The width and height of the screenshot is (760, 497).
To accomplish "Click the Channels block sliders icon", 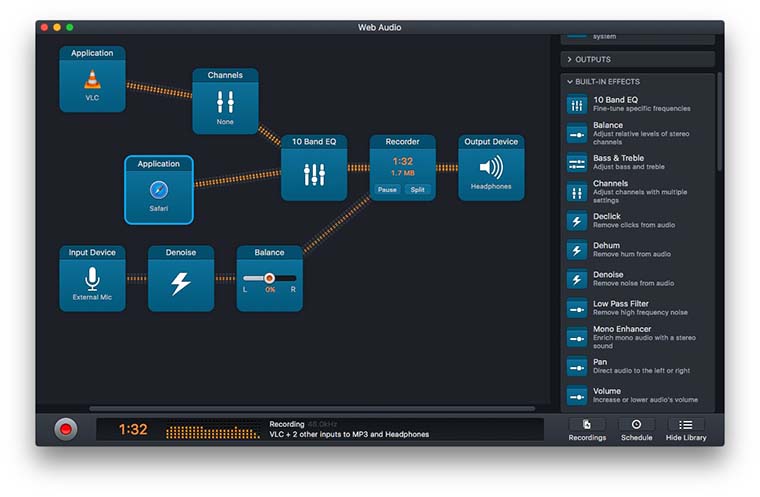I will [x=225, y=102].
